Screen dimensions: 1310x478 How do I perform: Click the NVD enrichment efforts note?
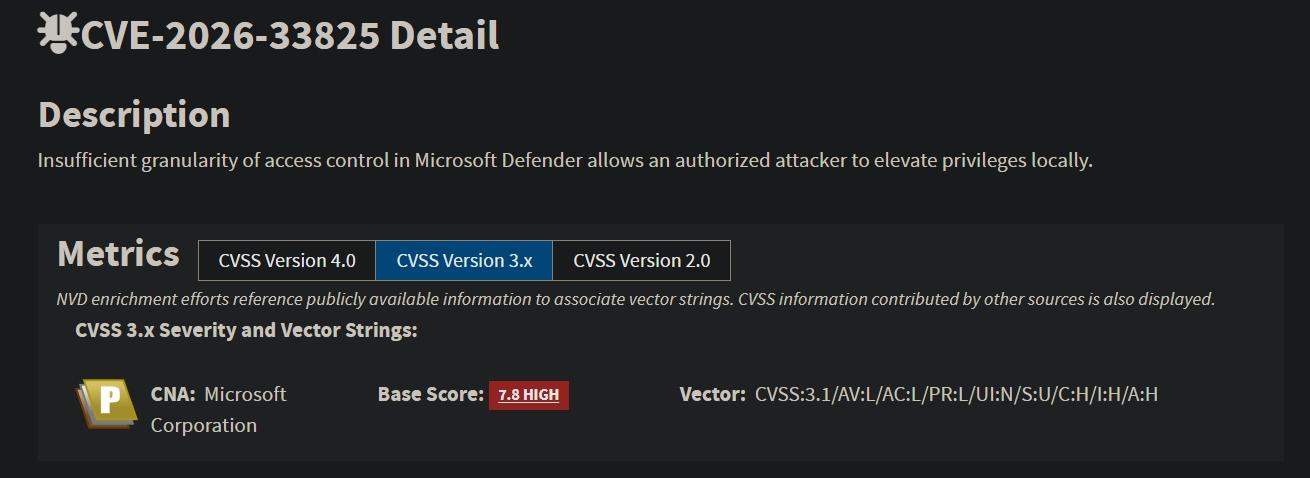point(635,299)
